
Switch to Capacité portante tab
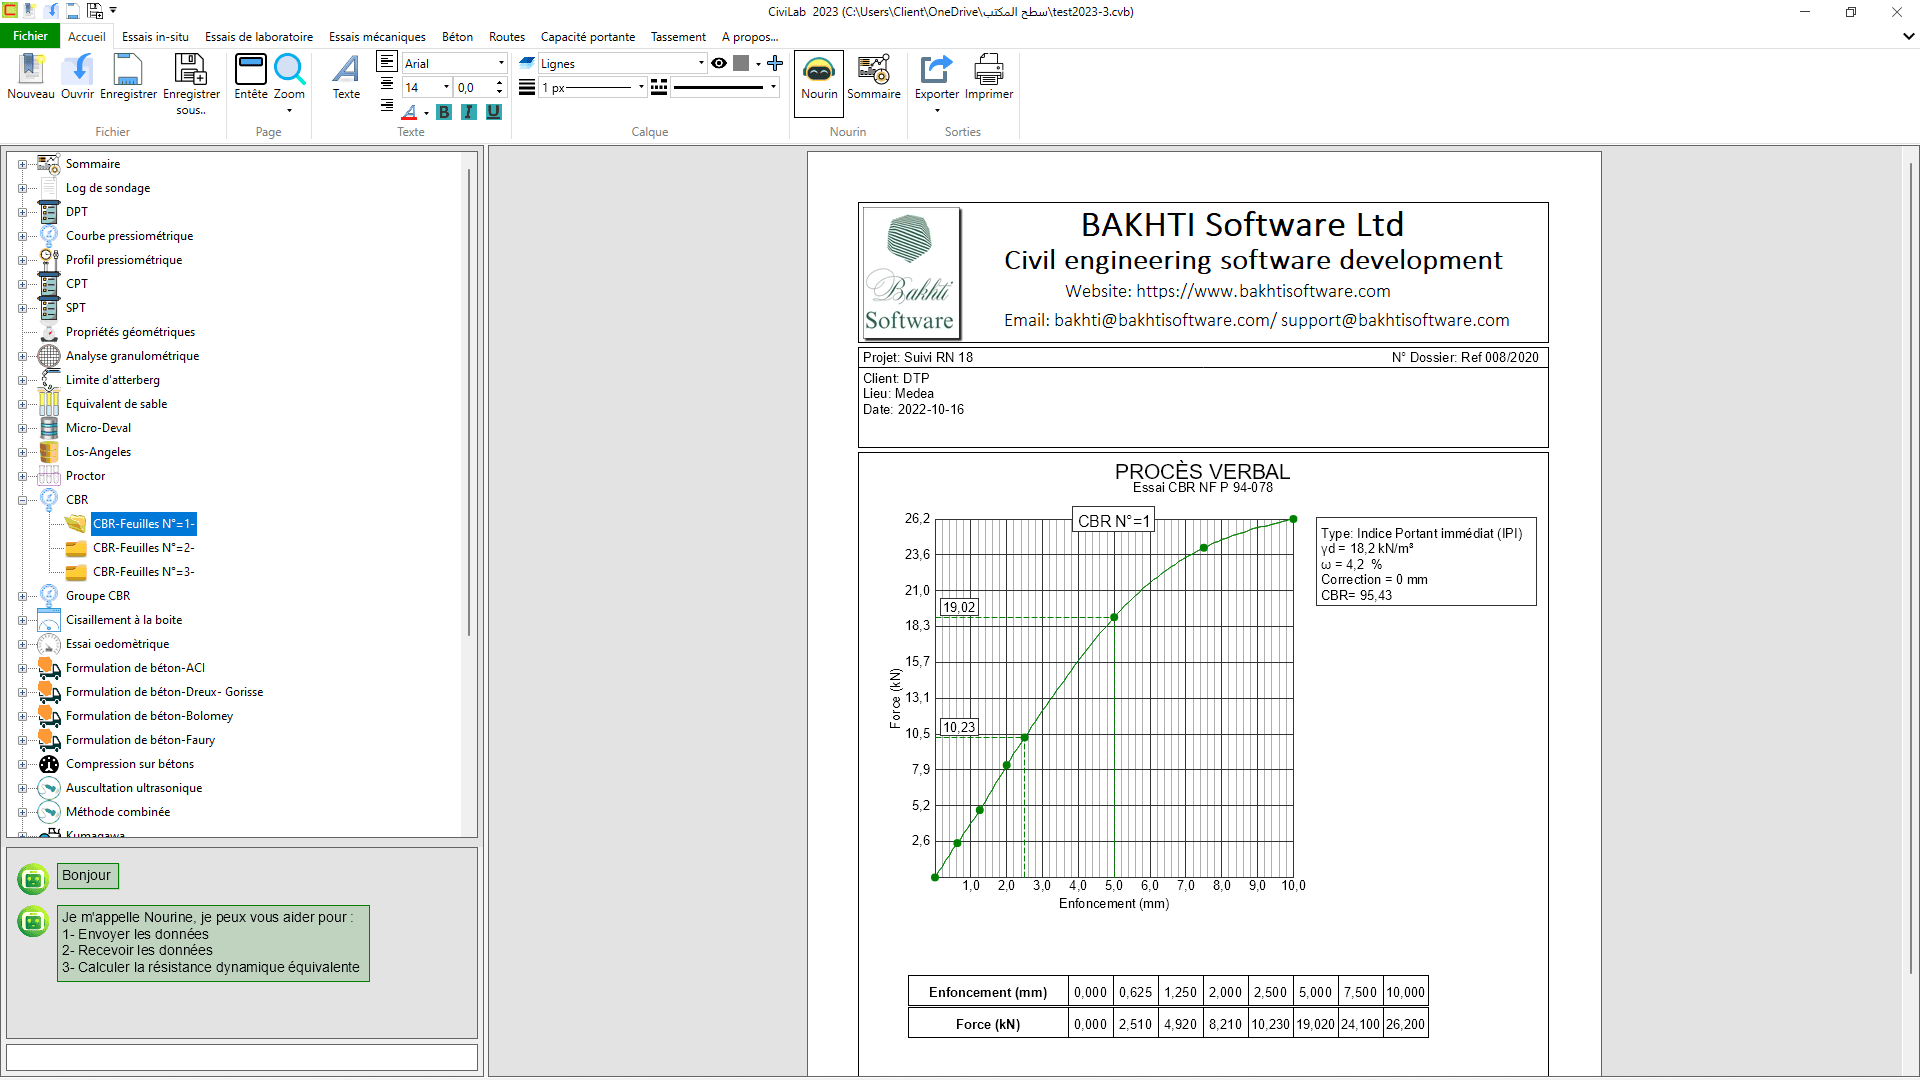[x=588, y=37]
